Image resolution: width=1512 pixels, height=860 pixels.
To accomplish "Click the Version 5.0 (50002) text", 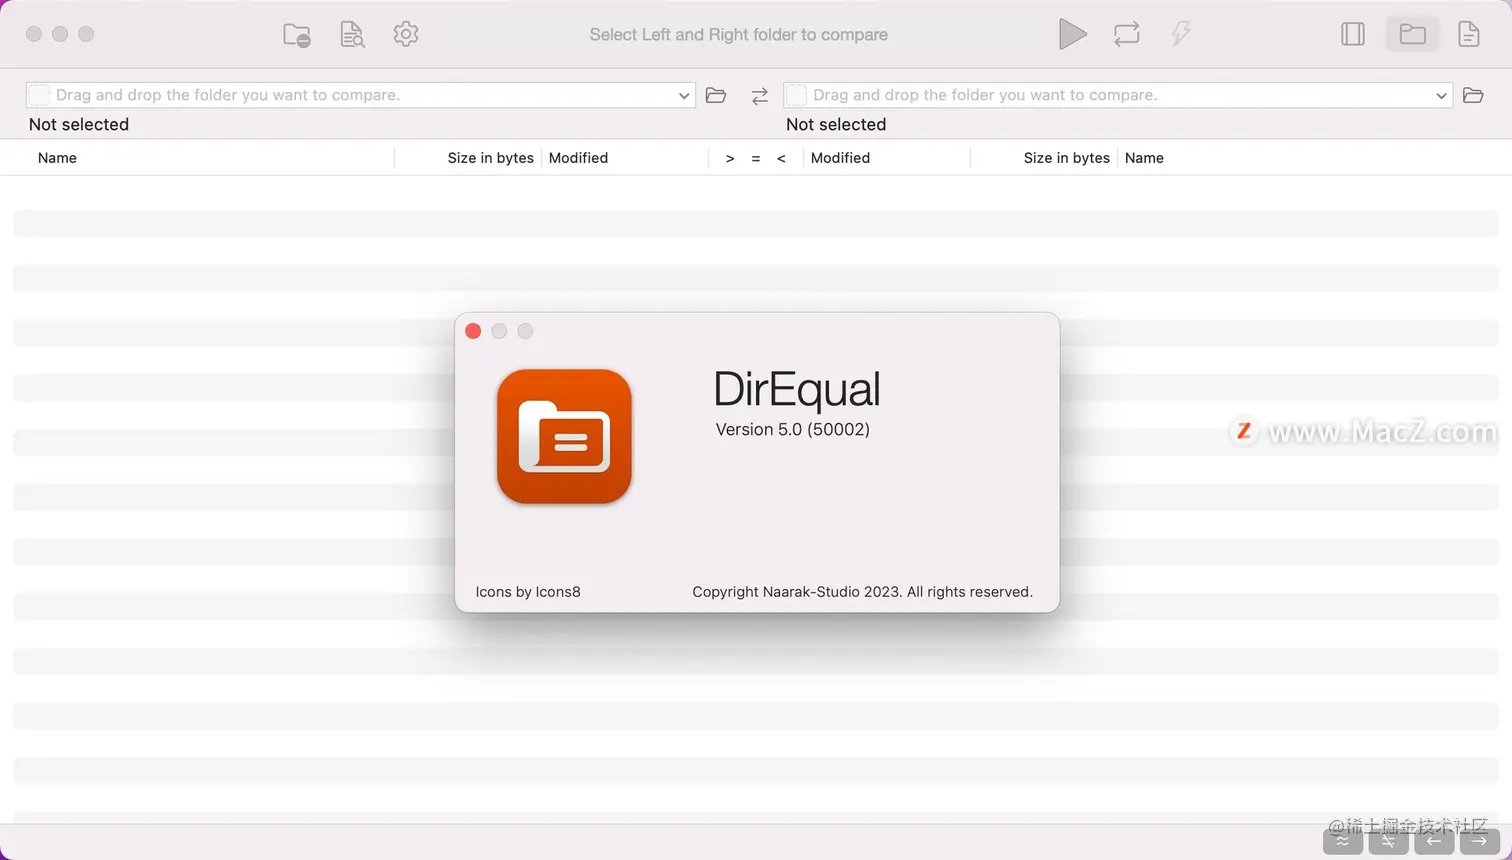I will point(792,430).
